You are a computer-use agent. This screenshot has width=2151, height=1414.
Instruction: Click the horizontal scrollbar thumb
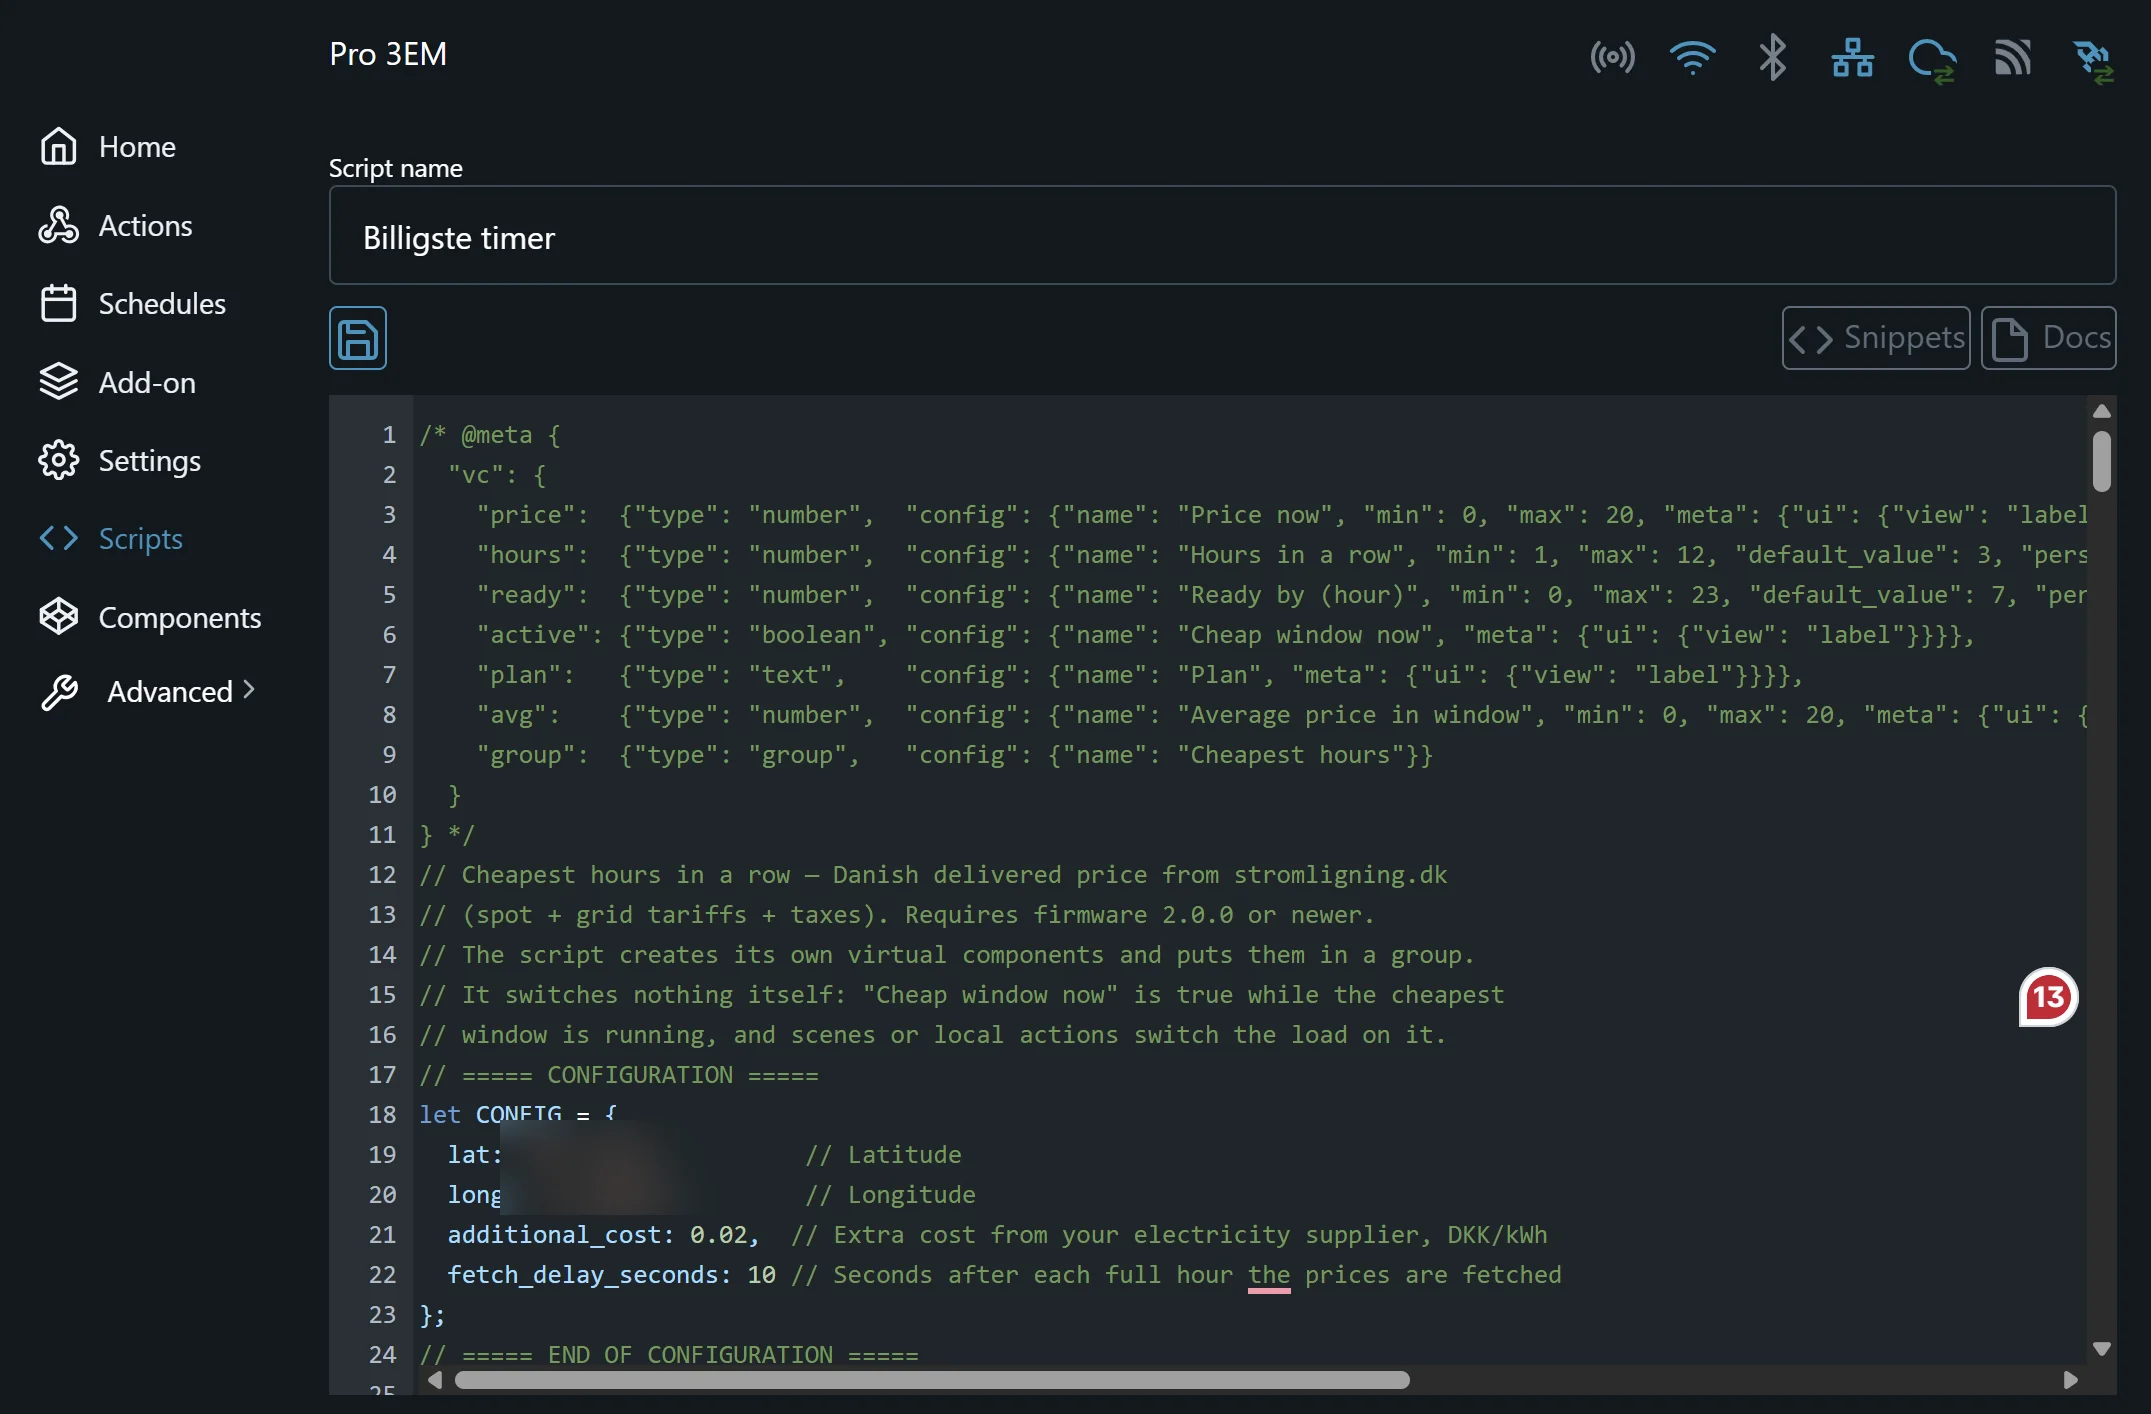(932, 1380)
